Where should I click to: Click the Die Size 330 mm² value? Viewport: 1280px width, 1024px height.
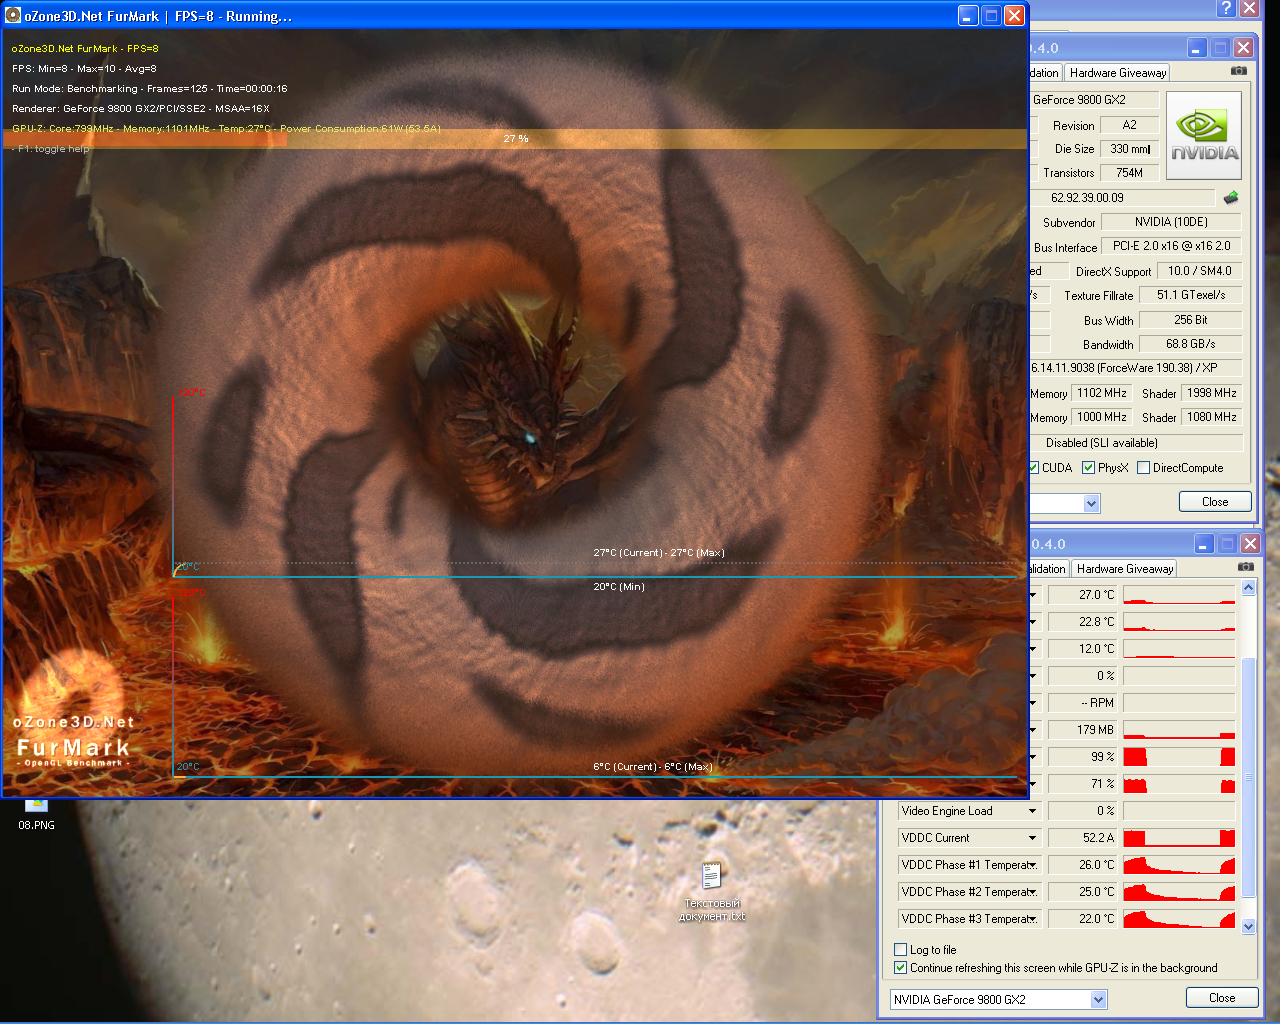[x=1130, y=149]
